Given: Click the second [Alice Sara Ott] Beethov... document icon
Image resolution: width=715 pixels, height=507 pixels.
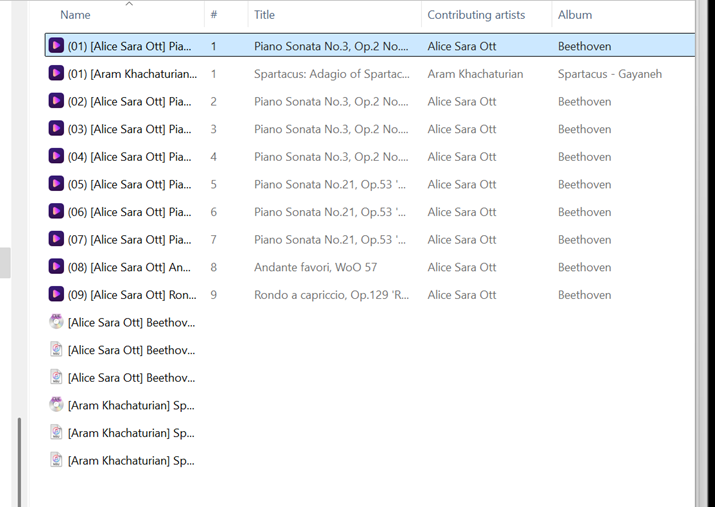Looking at the screenshot, I should (x=56, y=350).
